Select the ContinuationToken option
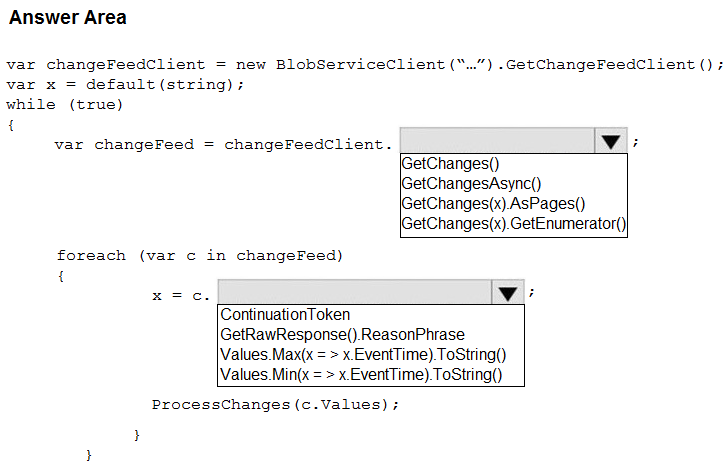 pyautogui.click(x=285, y=314)
